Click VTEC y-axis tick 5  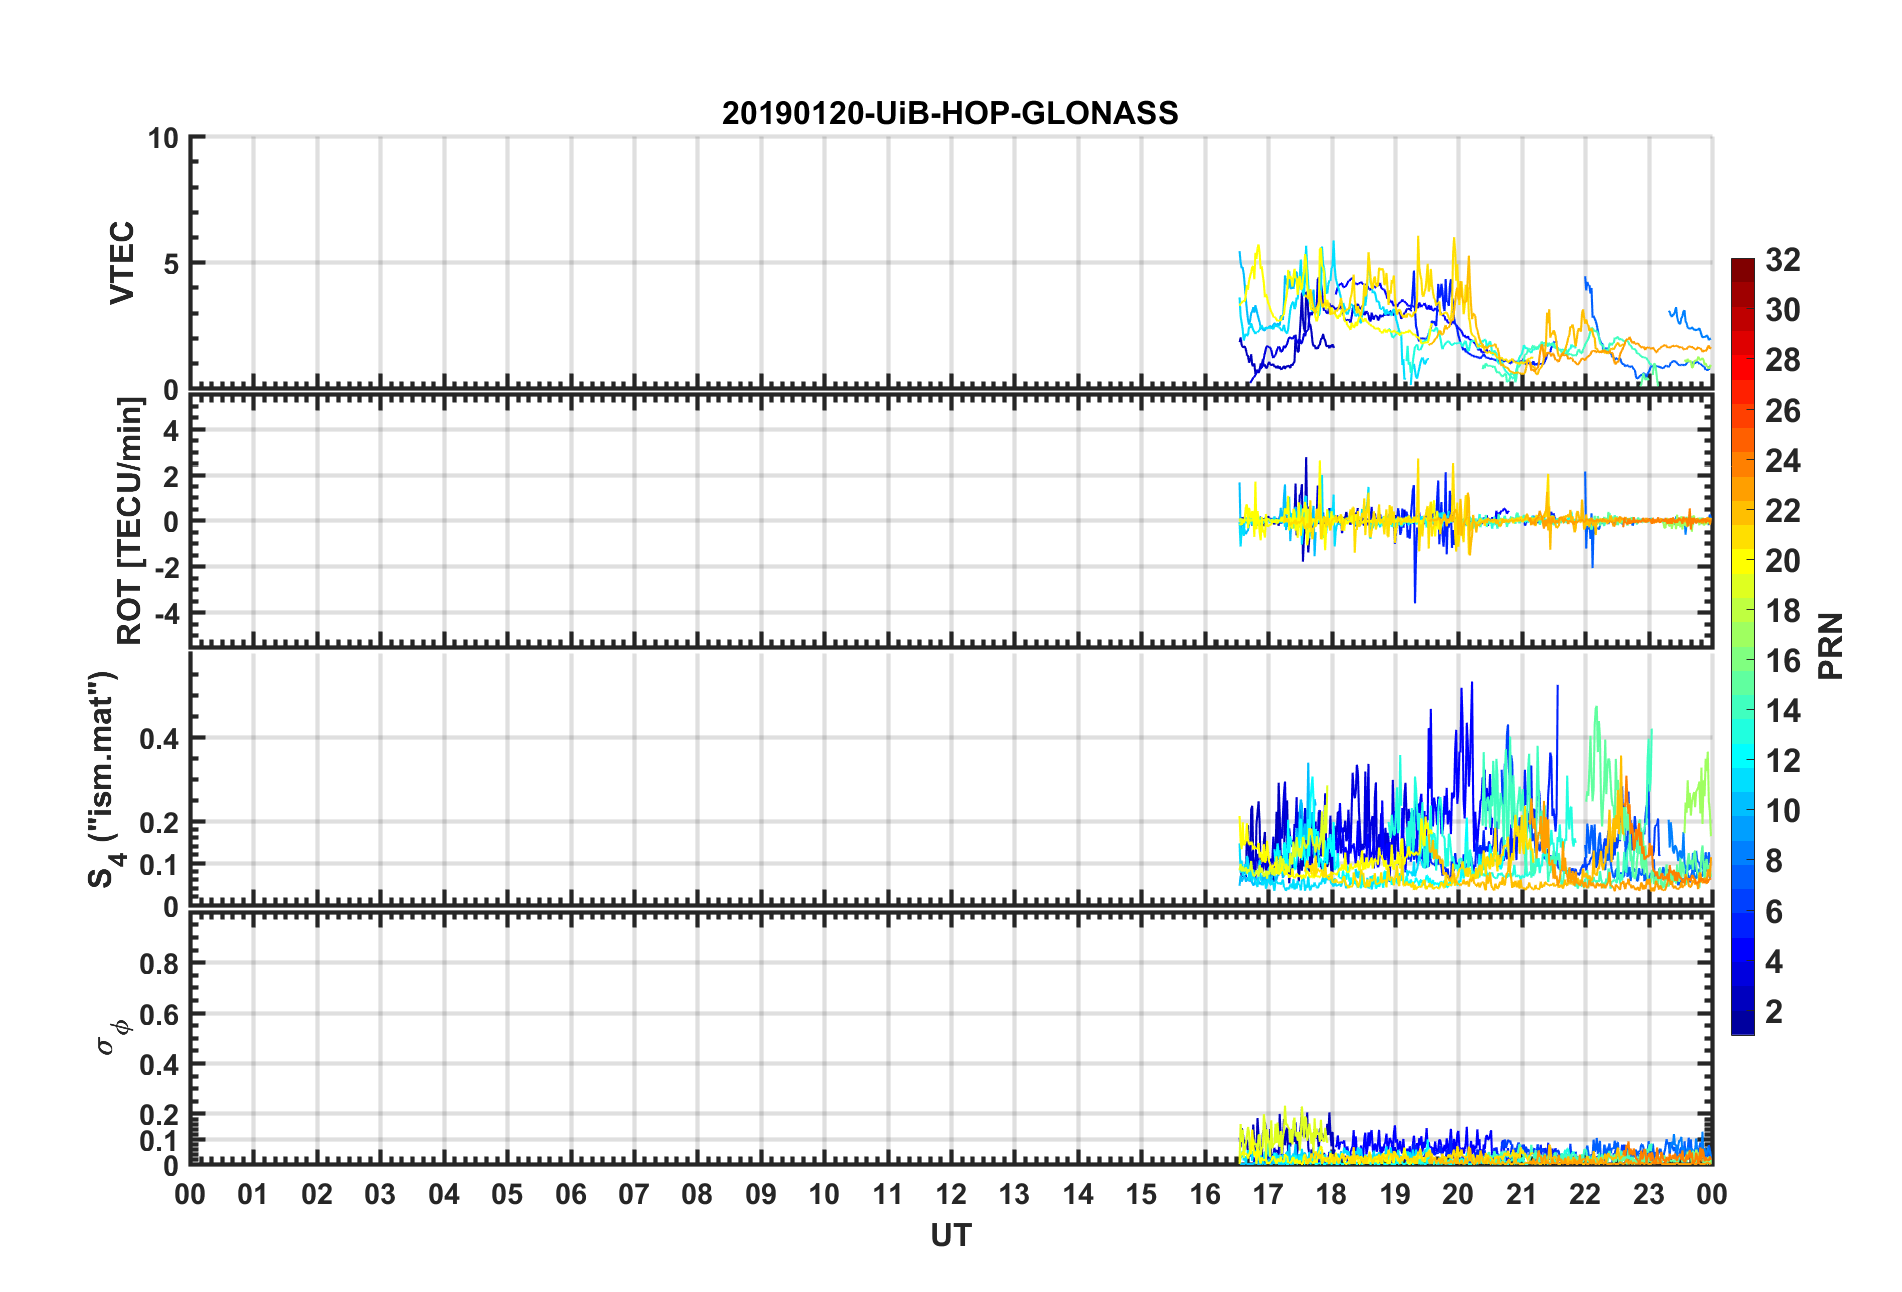pos(171,264)
